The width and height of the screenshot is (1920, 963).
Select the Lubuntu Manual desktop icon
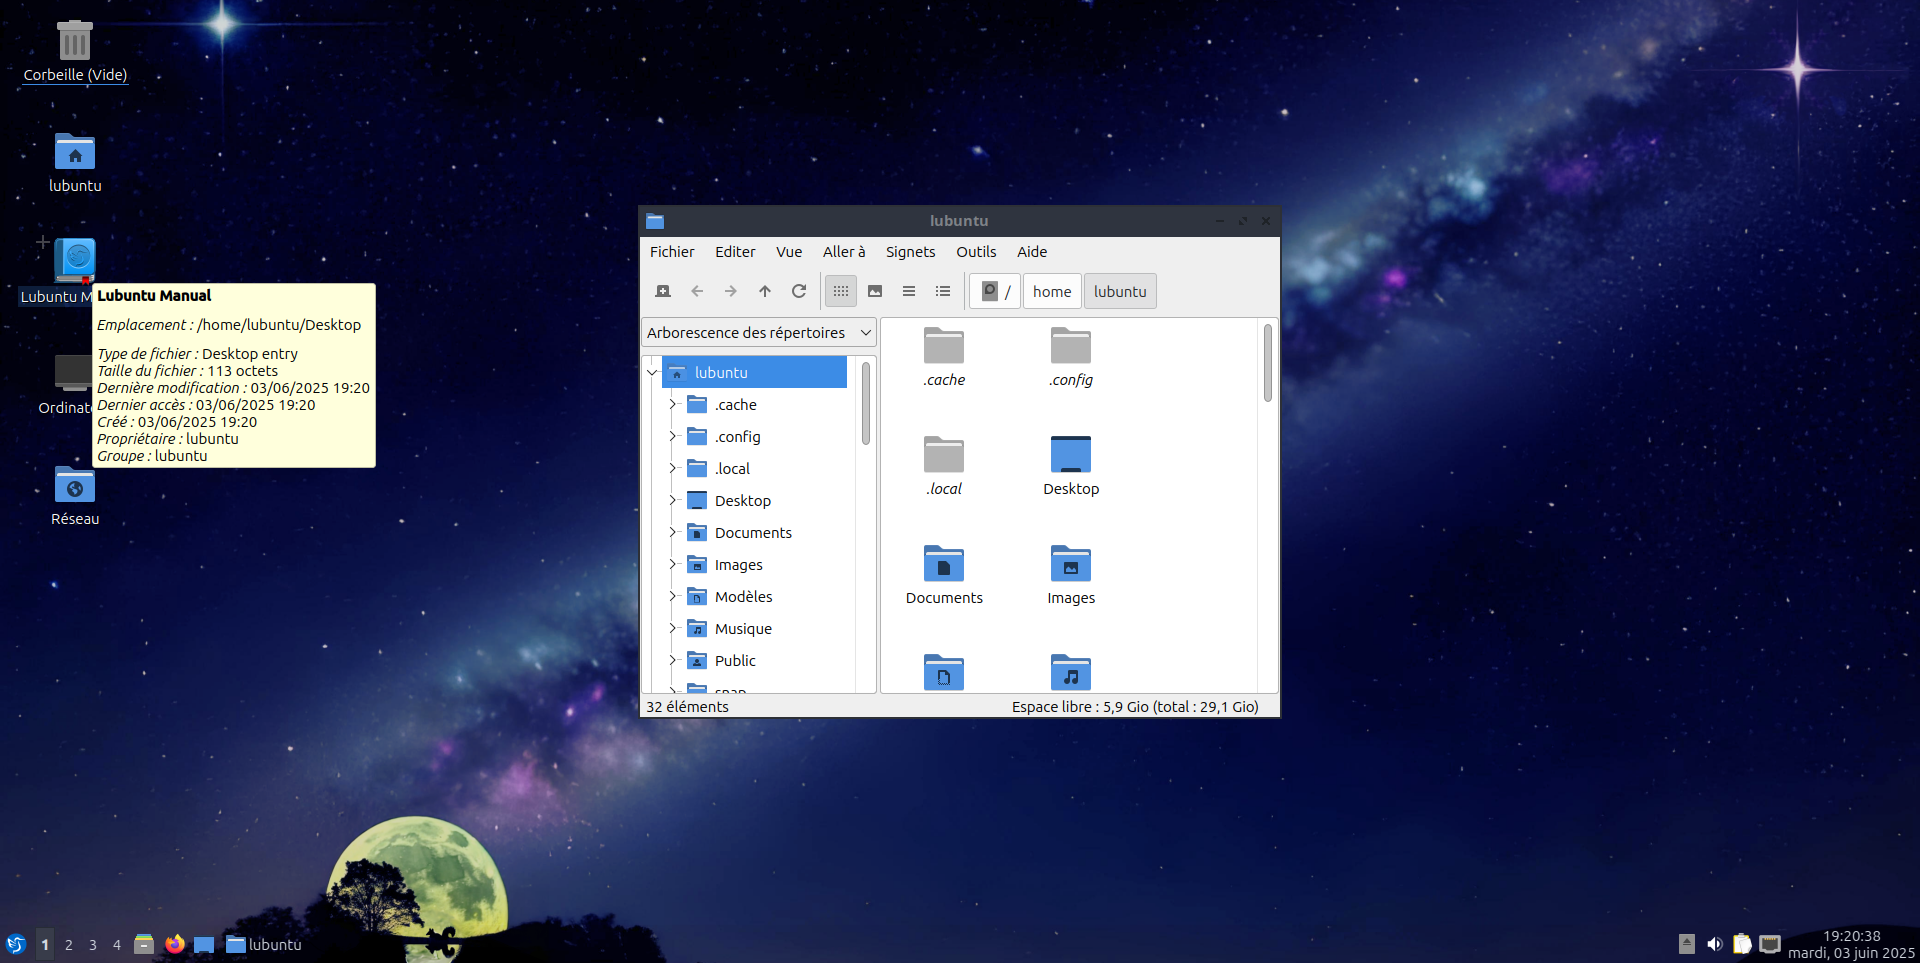(74, 260)
